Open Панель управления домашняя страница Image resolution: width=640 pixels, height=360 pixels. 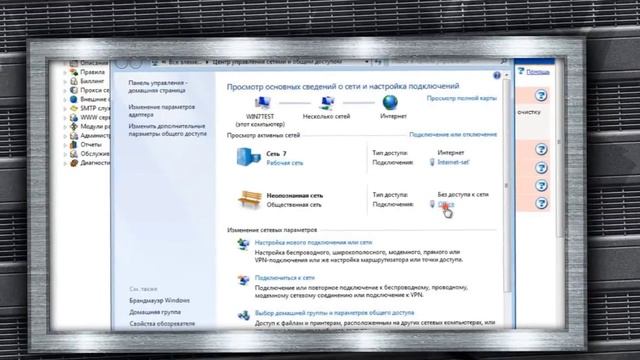[x=158, y=87]
